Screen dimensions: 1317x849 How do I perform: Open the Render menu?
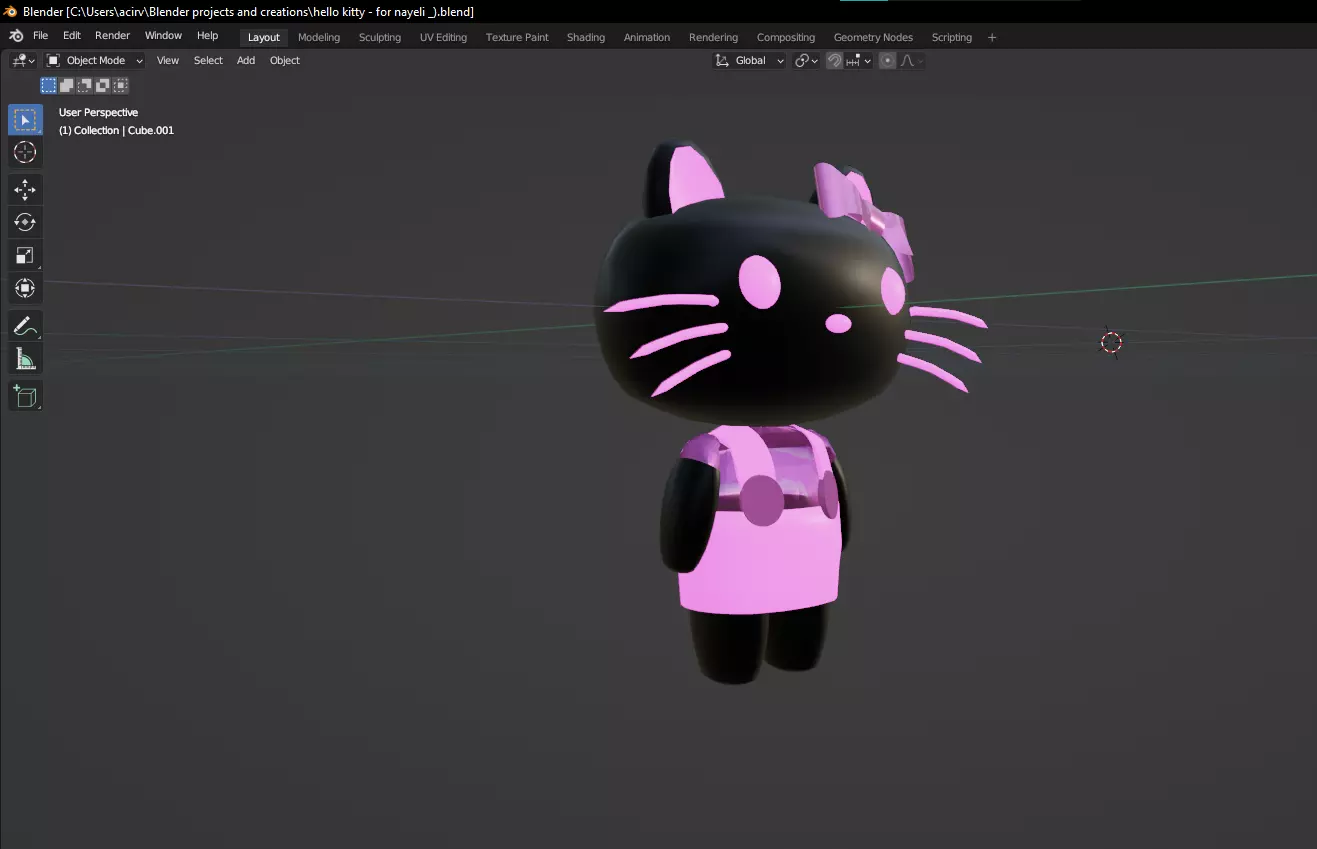(x=113, y=36)
